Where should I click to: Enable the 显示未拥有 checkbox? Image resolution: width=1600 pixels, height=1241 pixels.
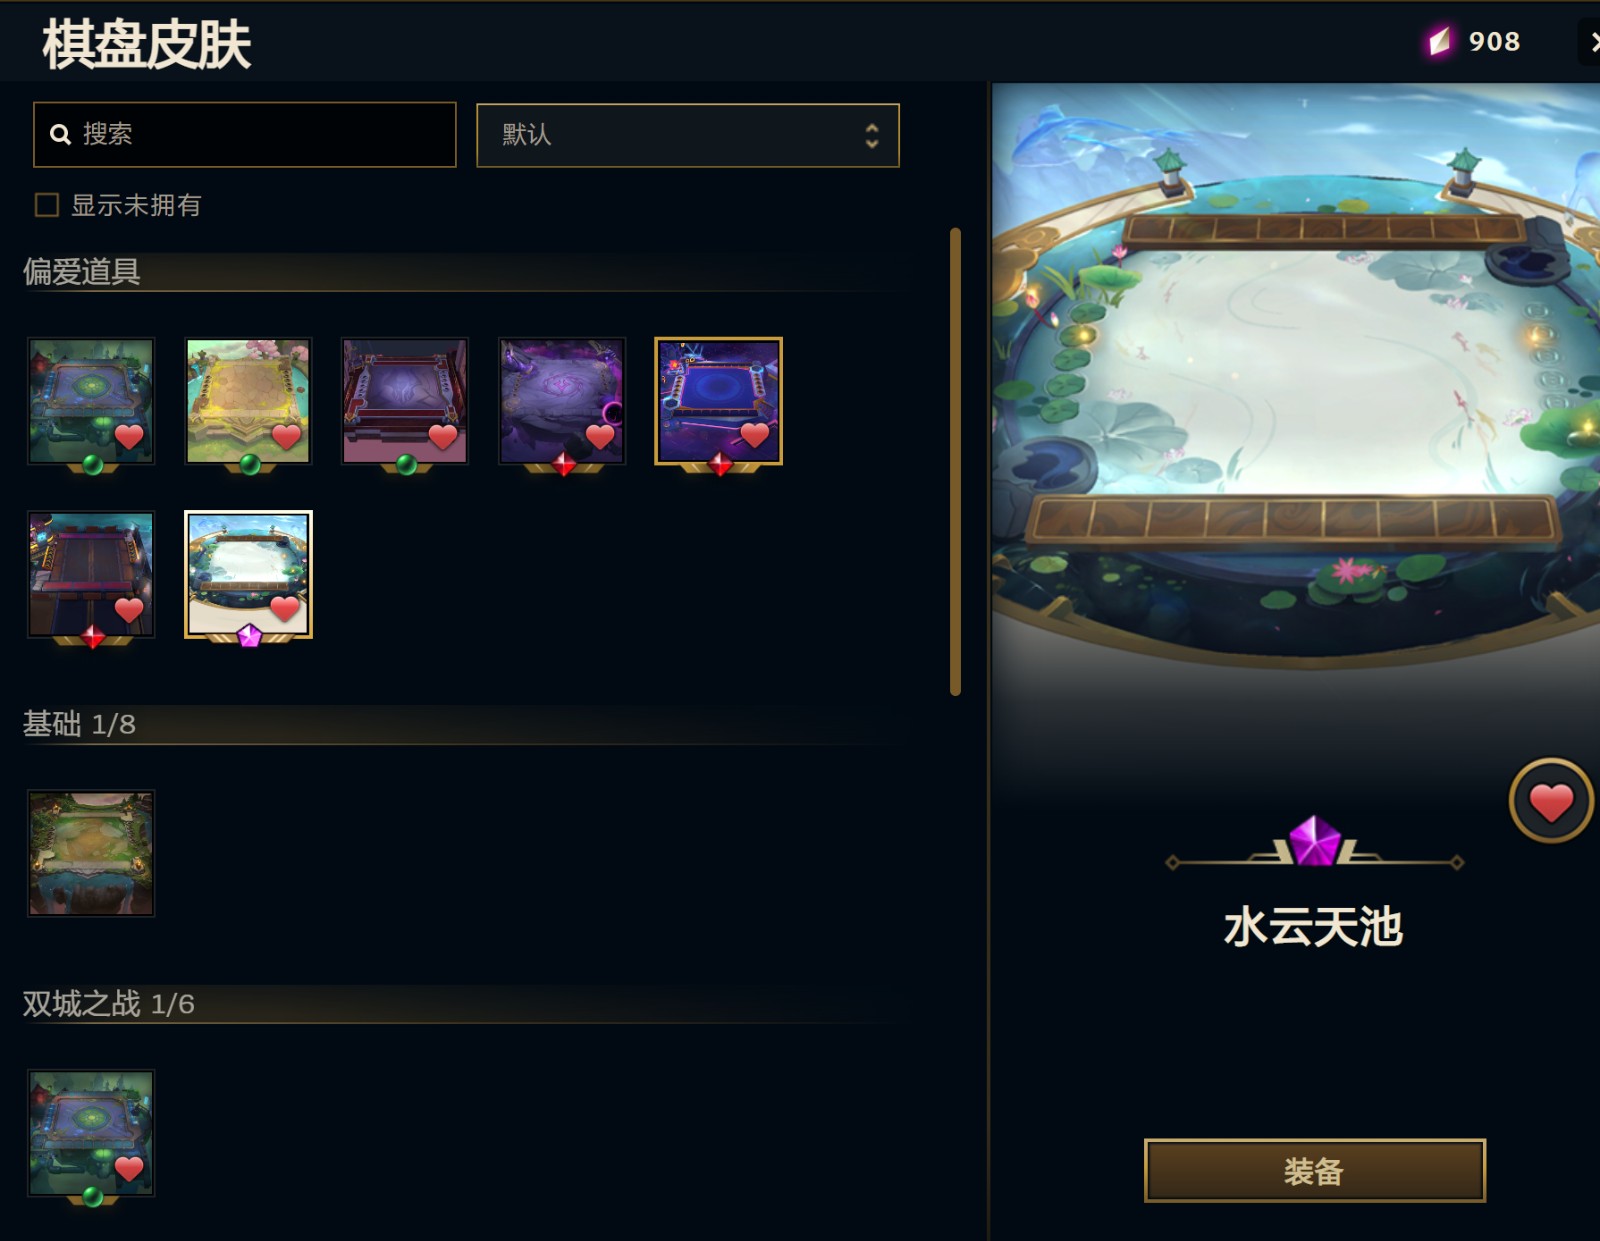(x=46, y=205)
